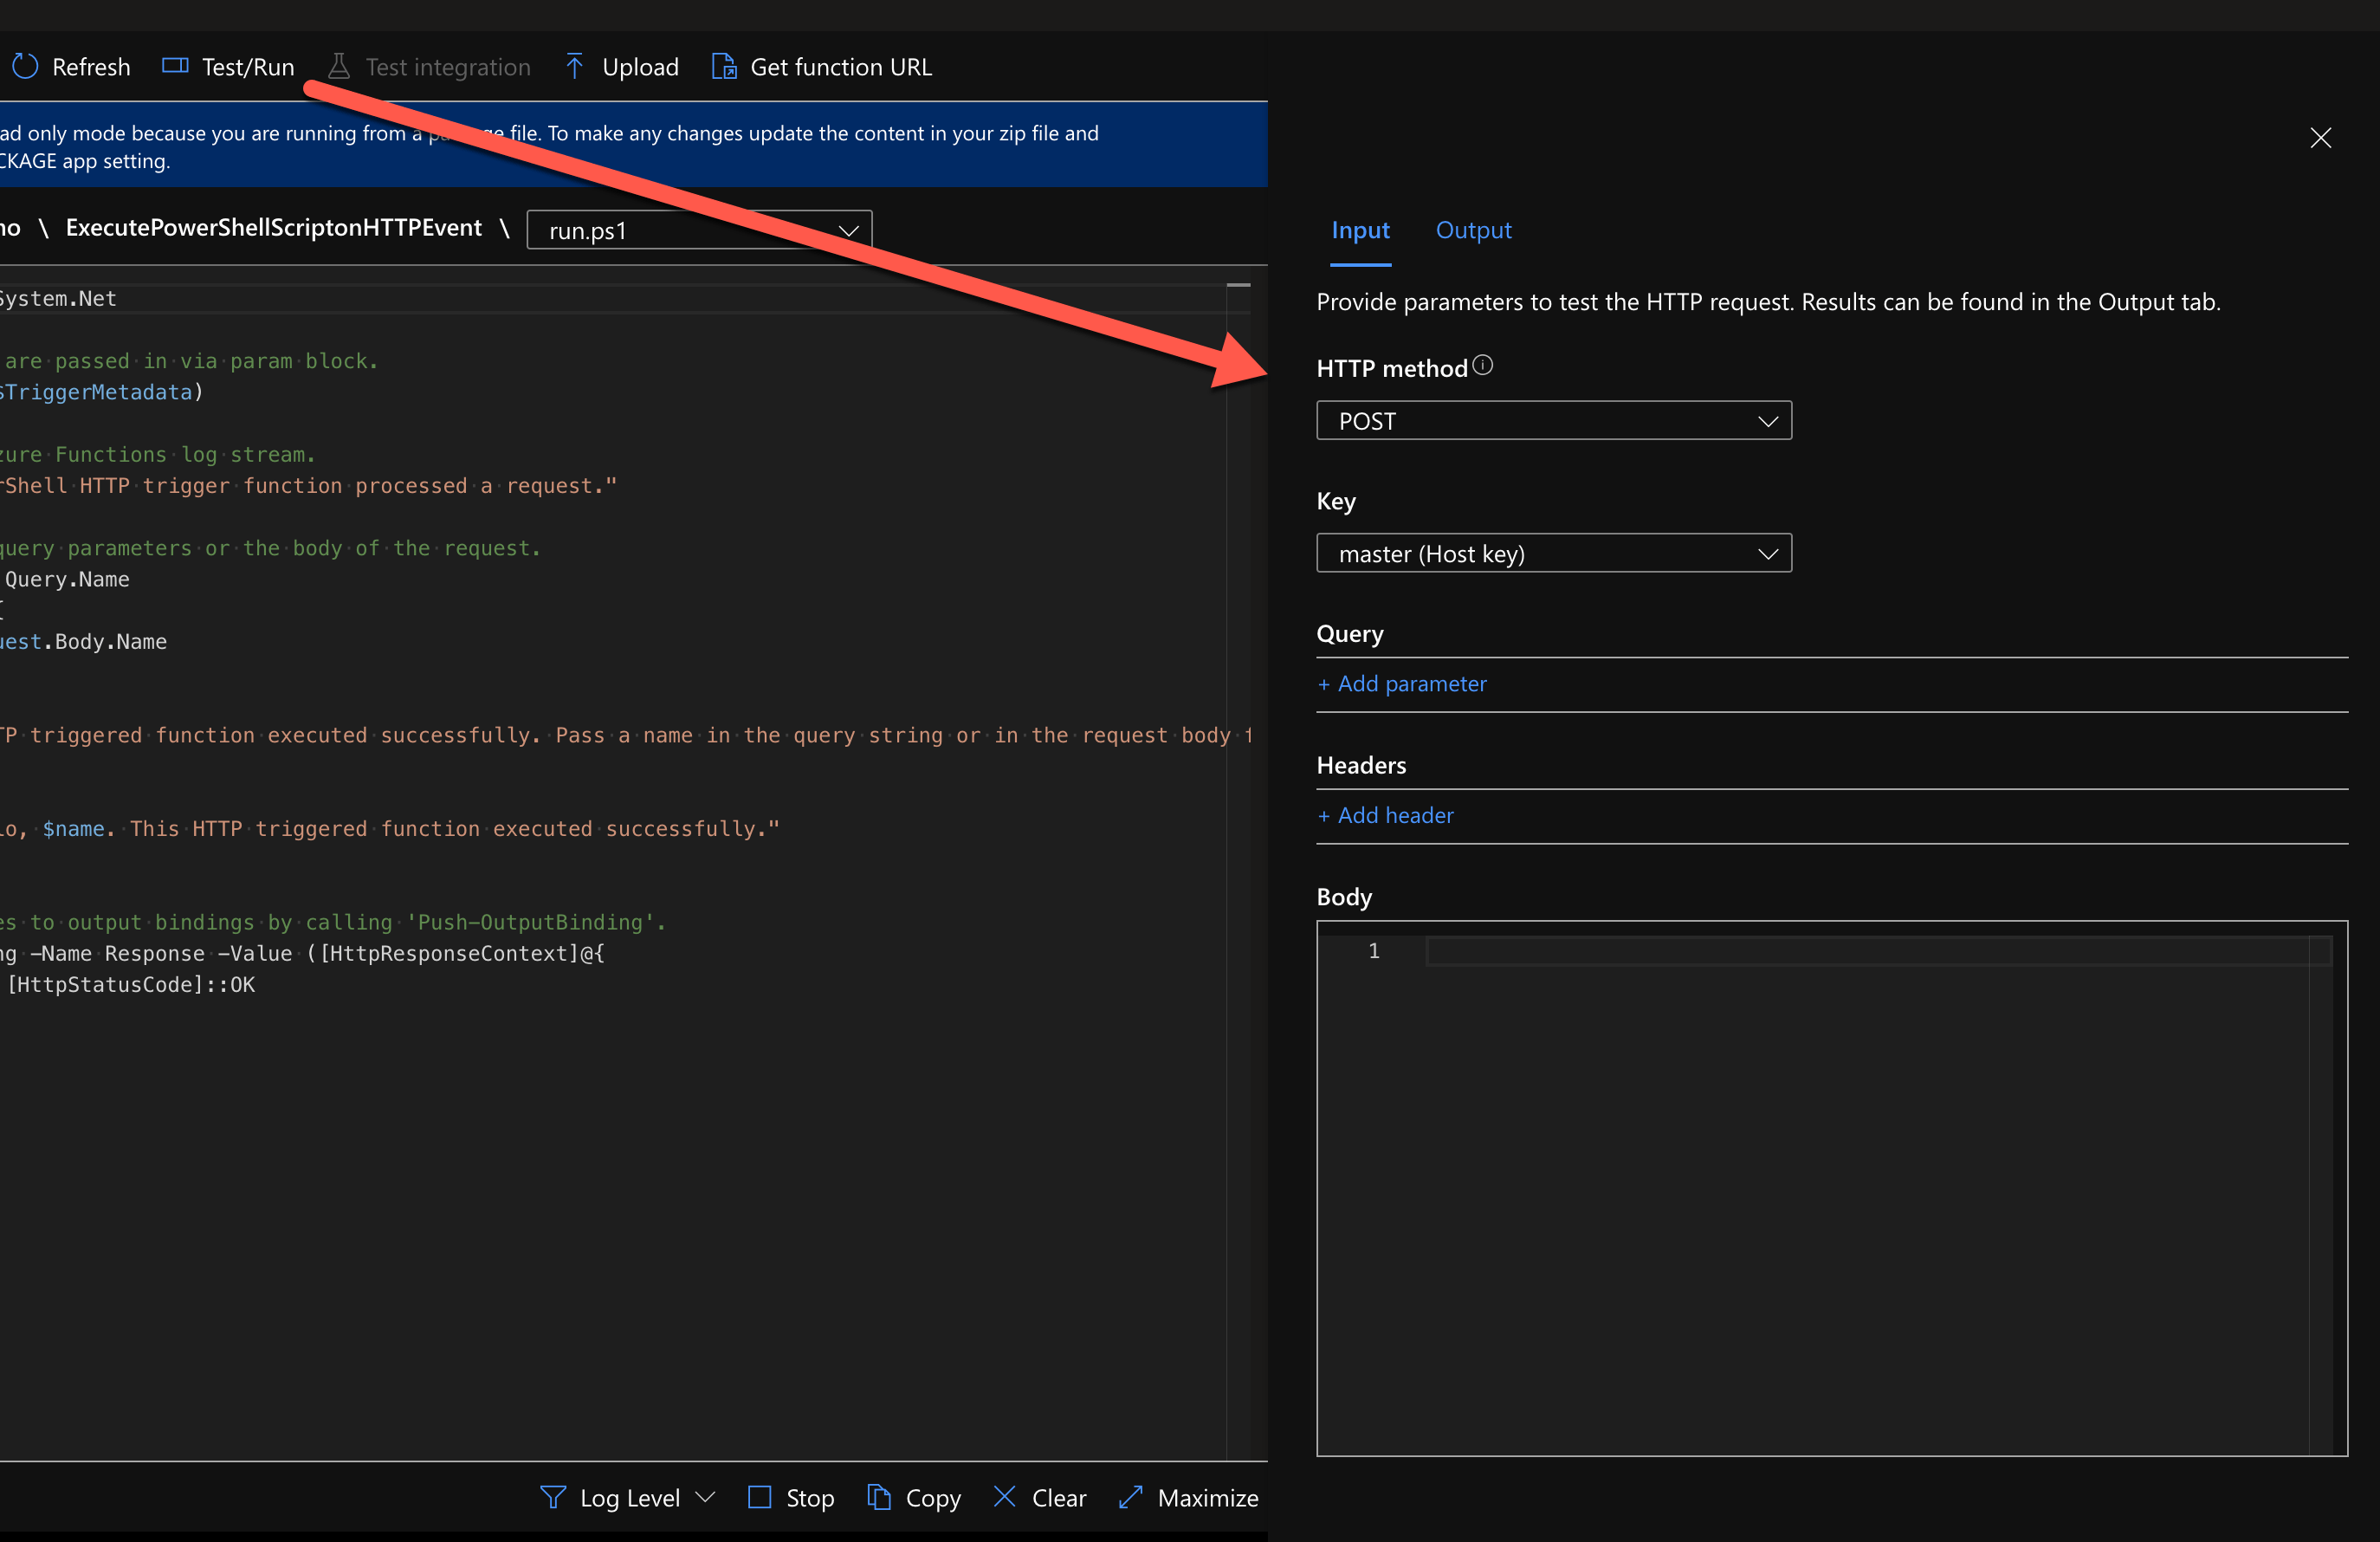Image resolution: width=2380 pixels, height=1542 pixels.
Task: Expand the Log Level chevron menu
Action: pos(705,1497)
